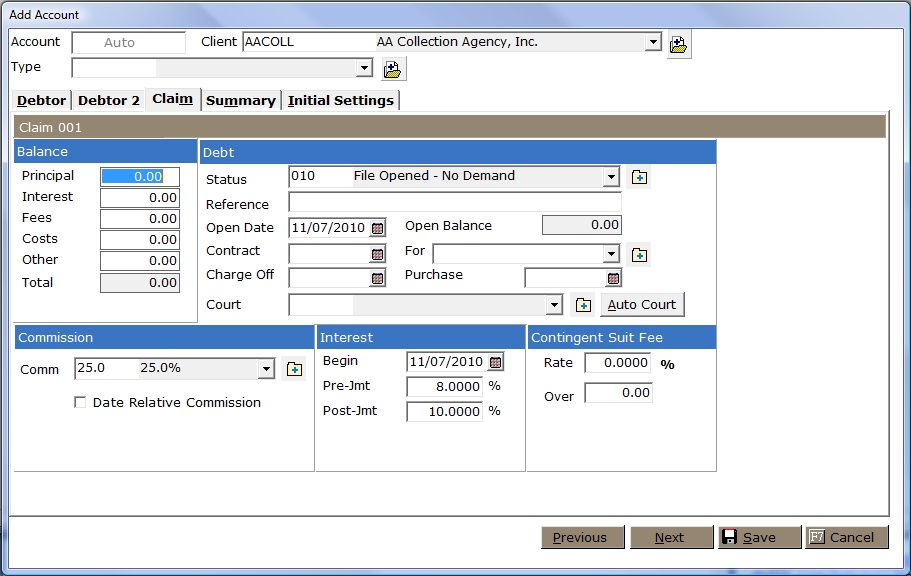911x576 pixels.
Task: Switch to the Initial Settings tab
Action: tap(341, 100)
